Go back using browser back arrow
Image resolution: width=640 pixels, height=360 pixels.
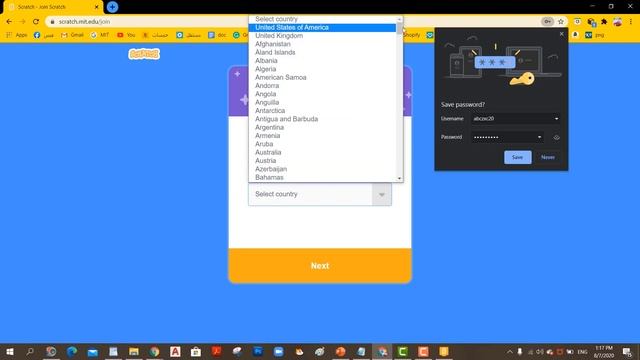tap(9, 22)
